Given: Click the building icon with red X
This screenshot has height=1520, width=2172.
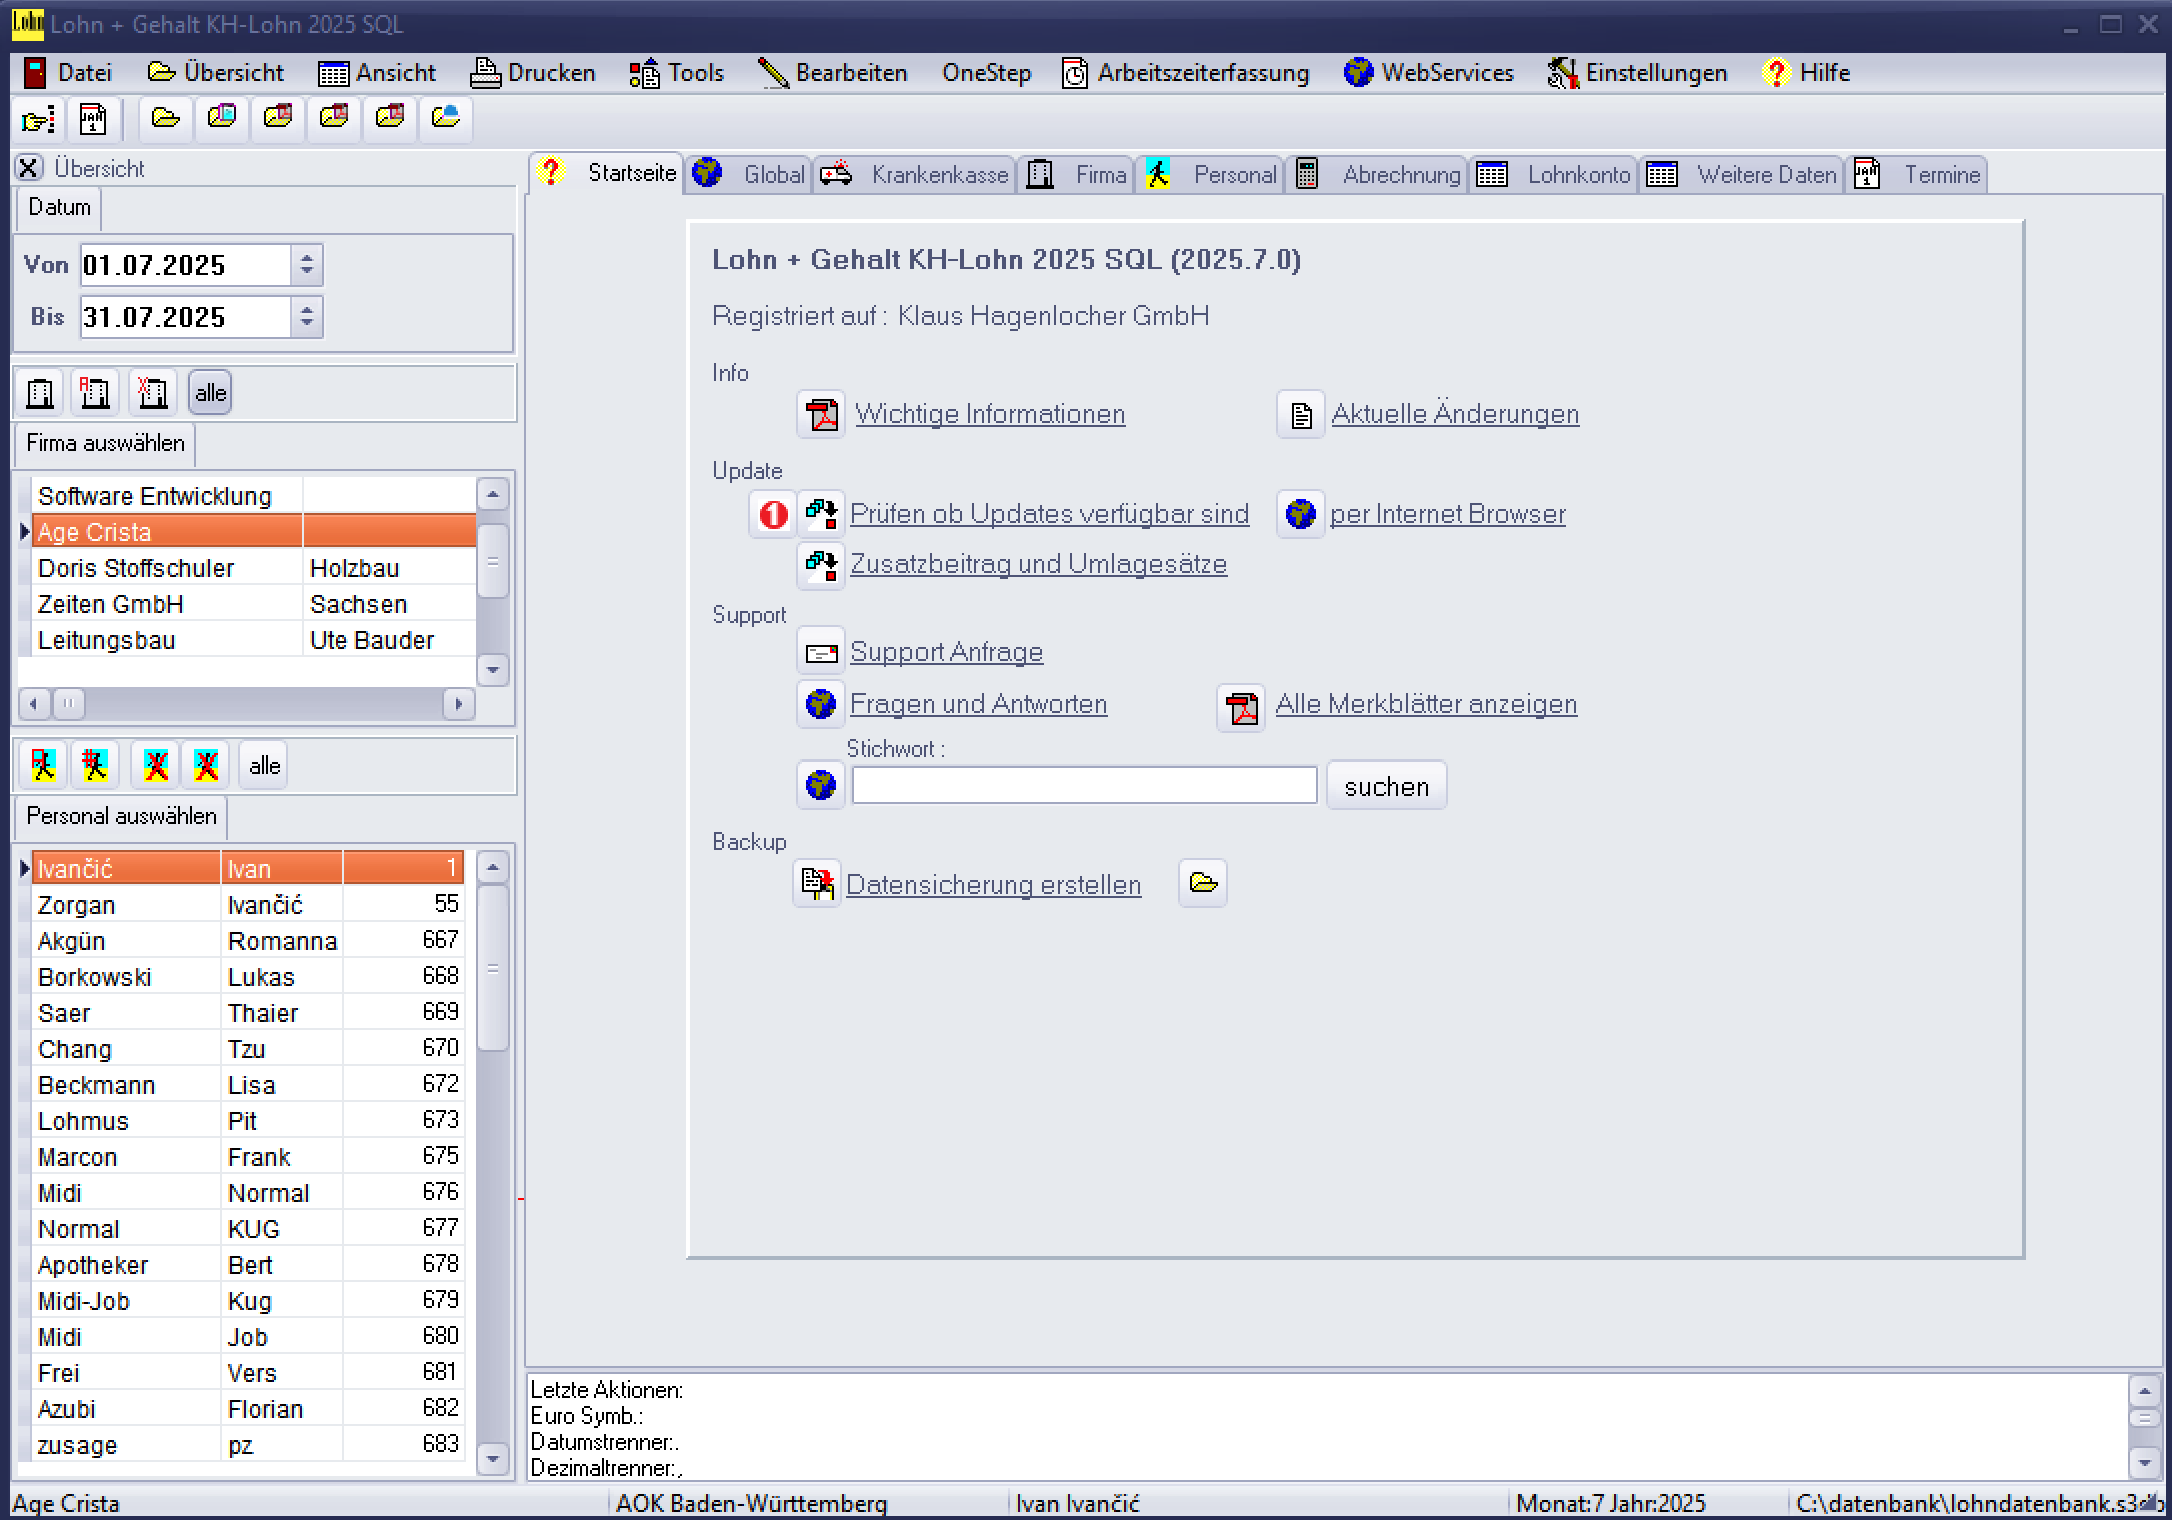Looking at the screenshot, I should (153, 393).
